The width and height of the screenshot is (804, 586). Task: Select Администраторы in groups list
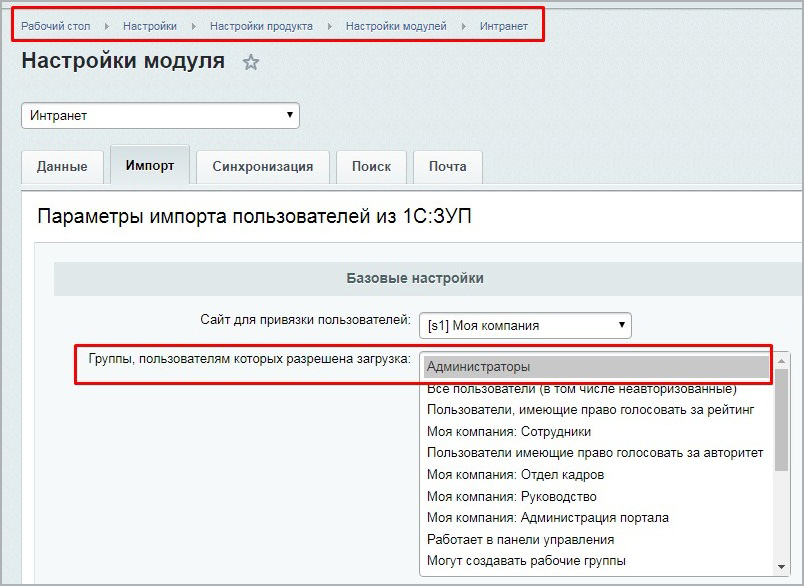click(597, 367)
